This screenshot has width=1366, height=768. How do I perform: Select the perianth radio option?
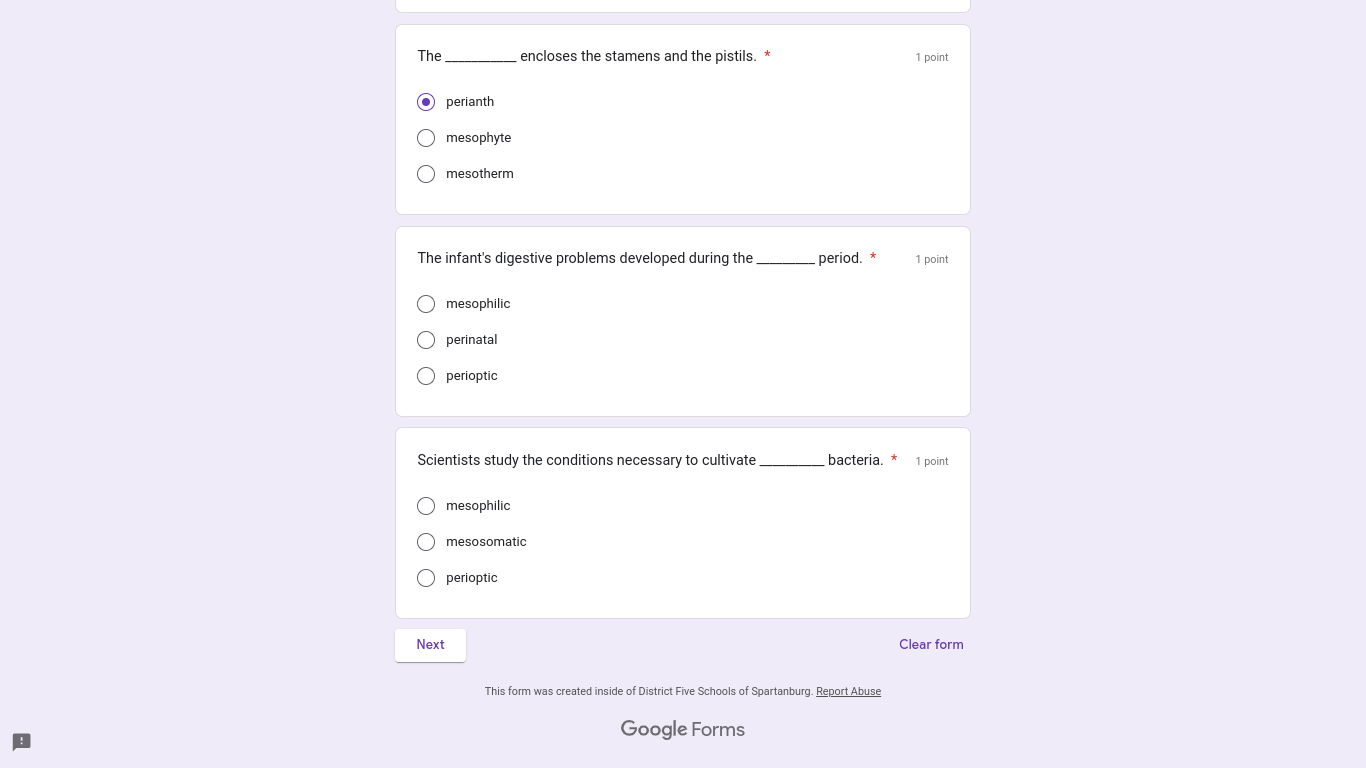[426, 102]
